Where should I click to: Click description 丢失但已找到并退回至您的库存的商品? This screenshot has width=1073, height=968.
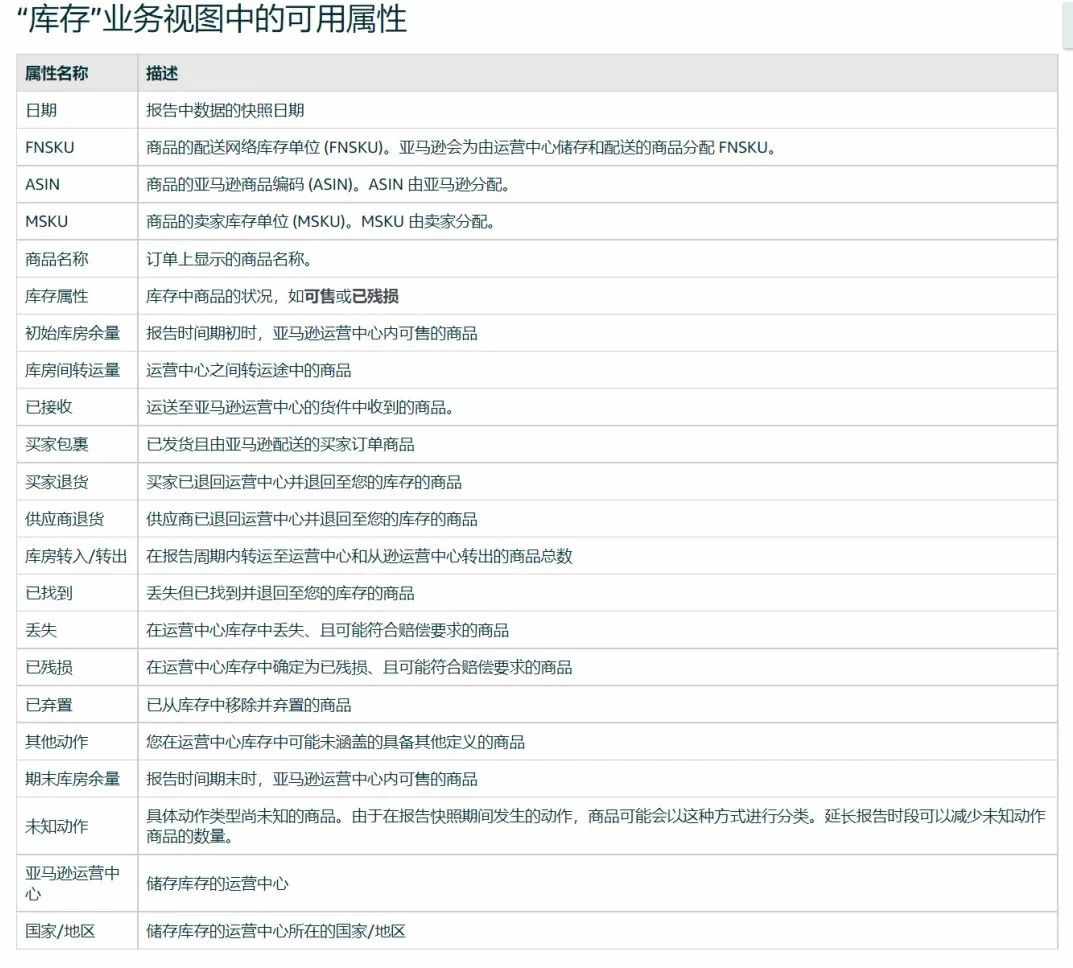point(280,593)
